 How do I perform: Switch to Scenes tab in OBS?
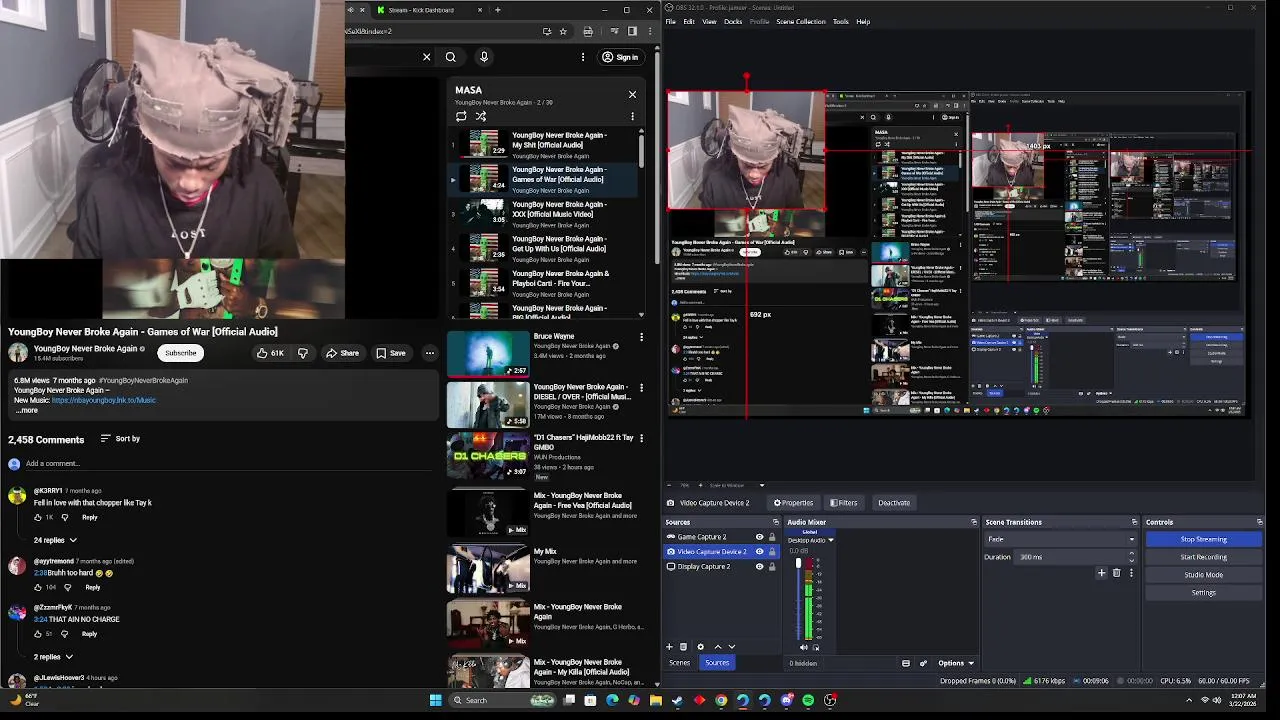[x=680, y=663]
